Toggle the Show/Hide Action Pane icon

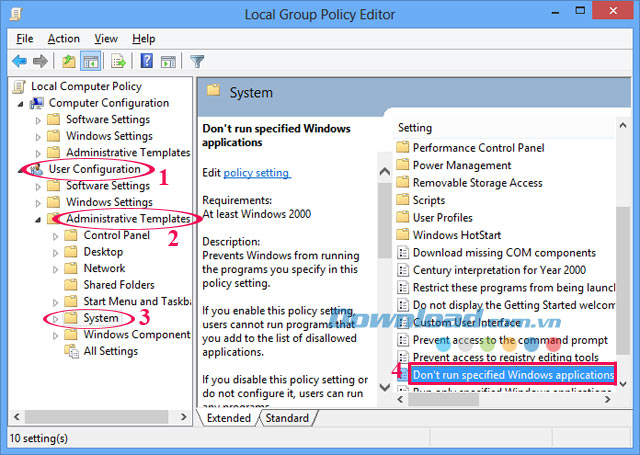(166, 61)
